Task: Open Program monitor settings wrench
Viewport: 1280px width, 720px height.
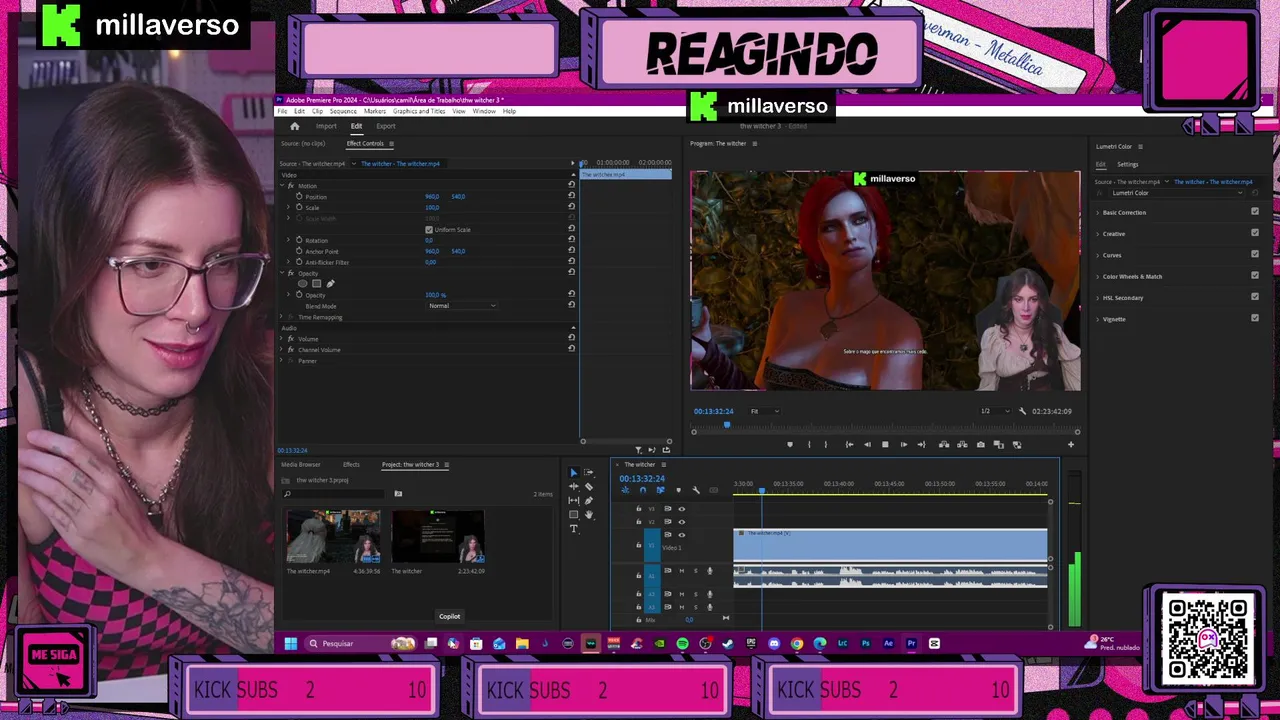Action: click(1022, 411)
